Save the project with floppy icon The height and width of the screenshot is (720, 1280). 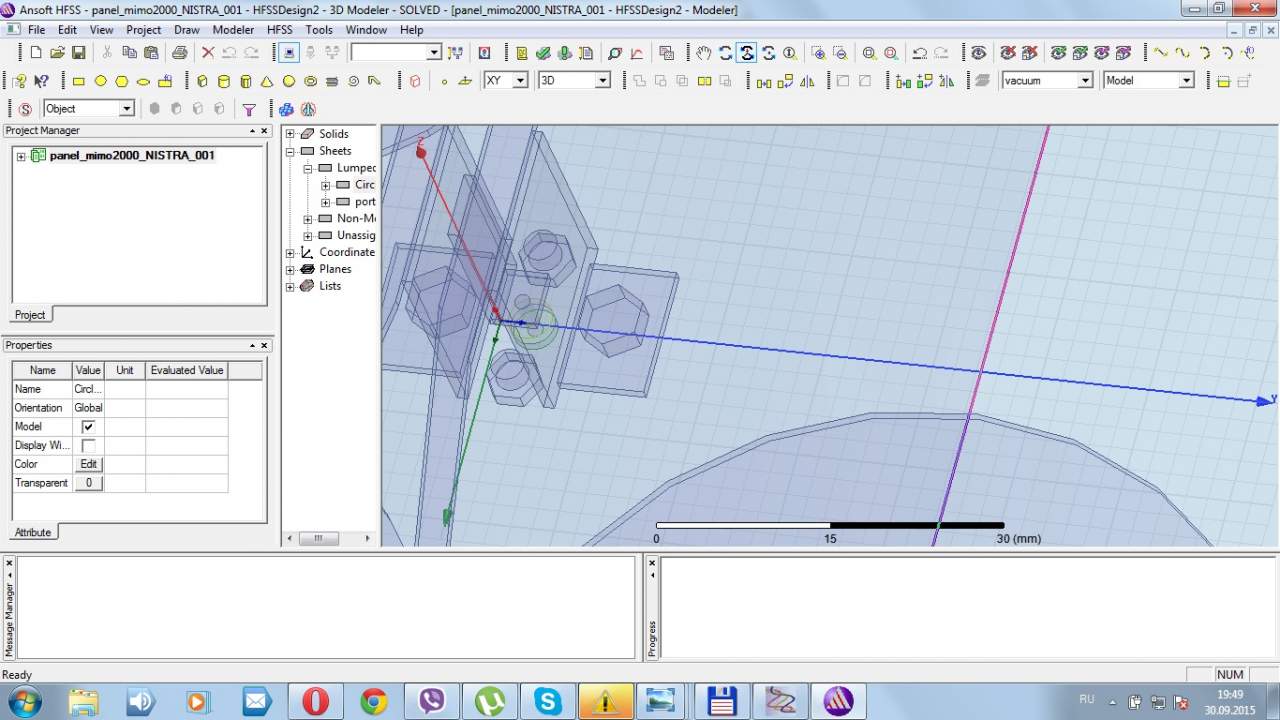(x=78, y=53)
